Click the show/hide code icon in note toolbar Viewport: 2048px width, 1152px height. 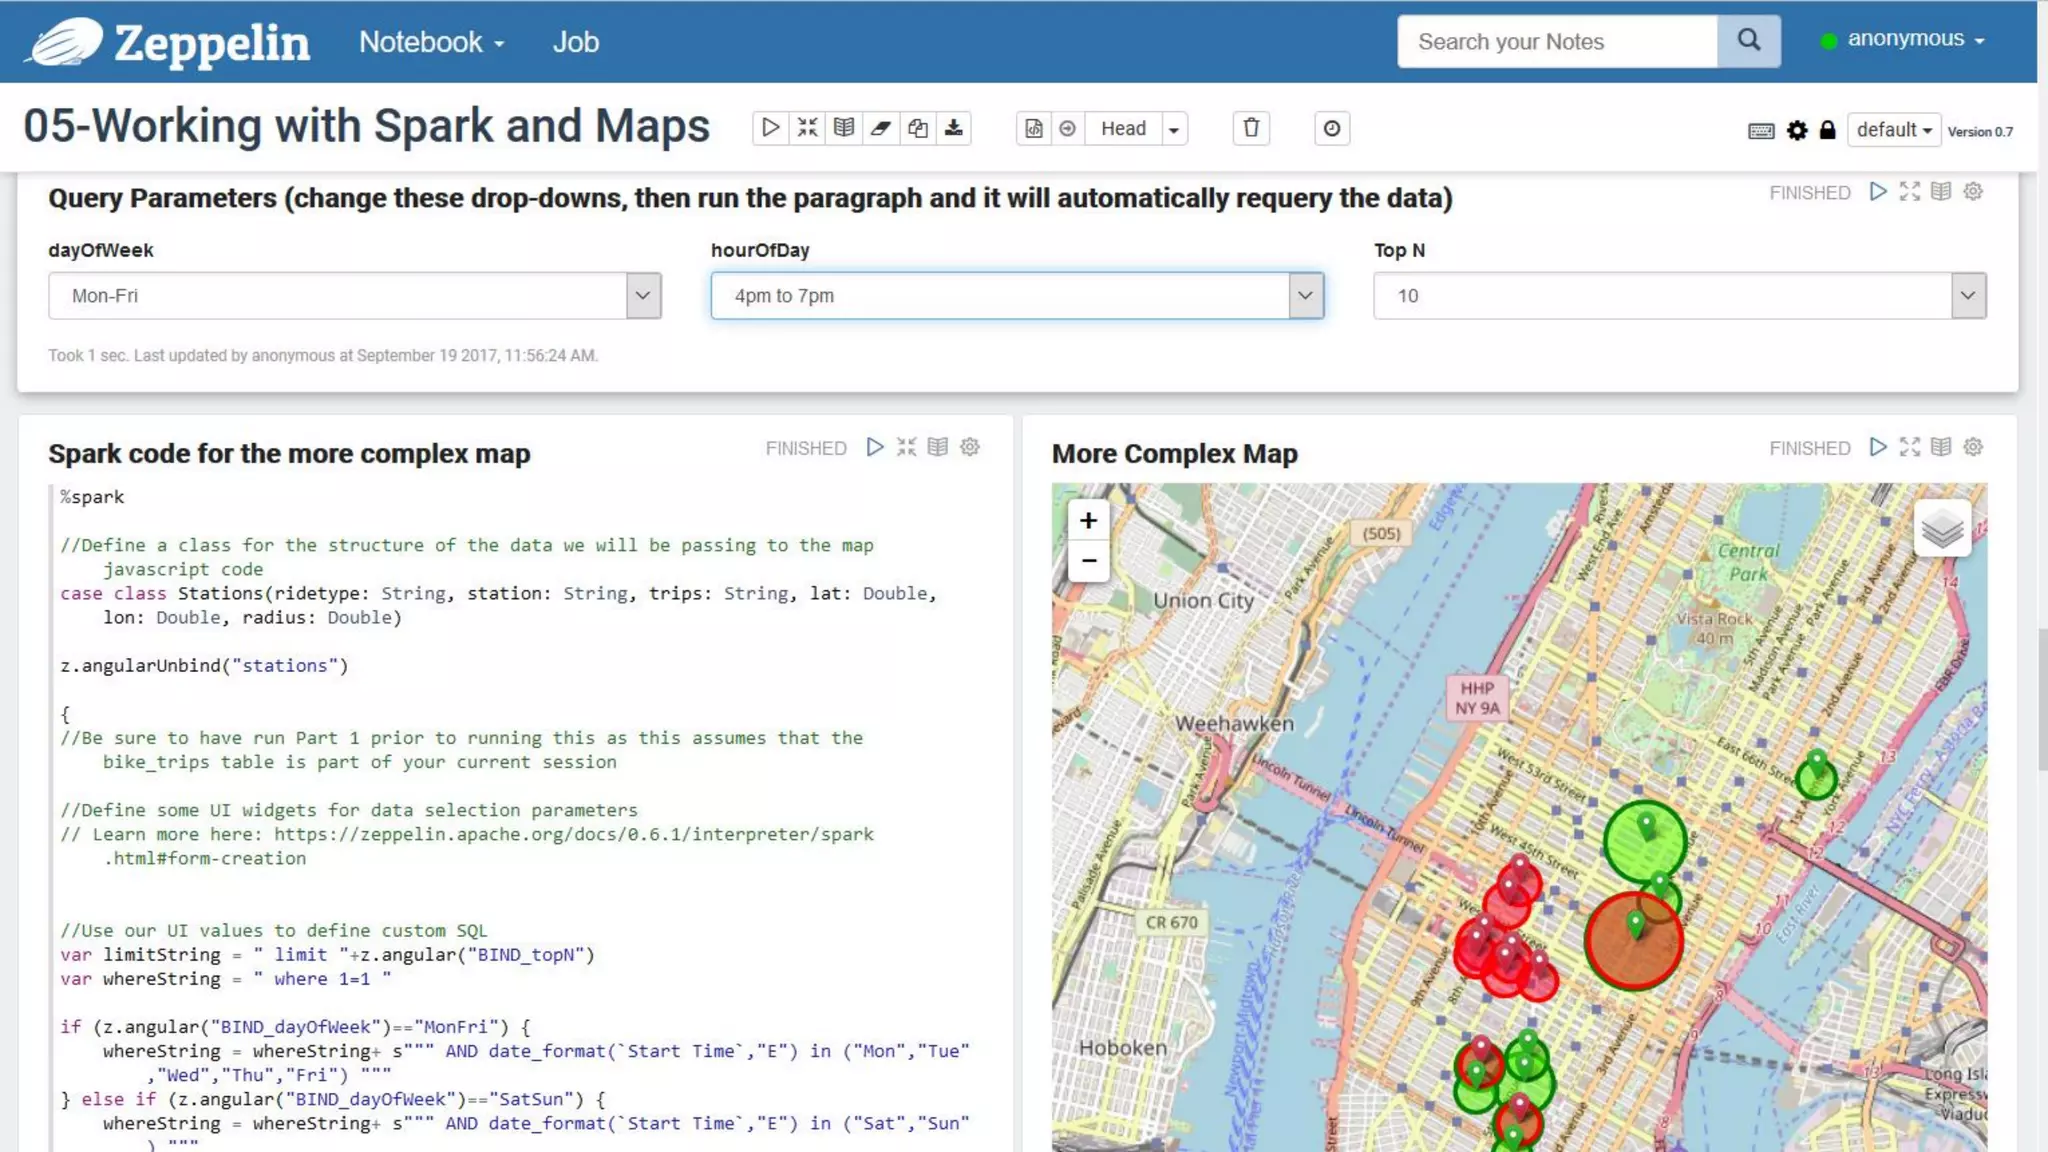(807, 128)
